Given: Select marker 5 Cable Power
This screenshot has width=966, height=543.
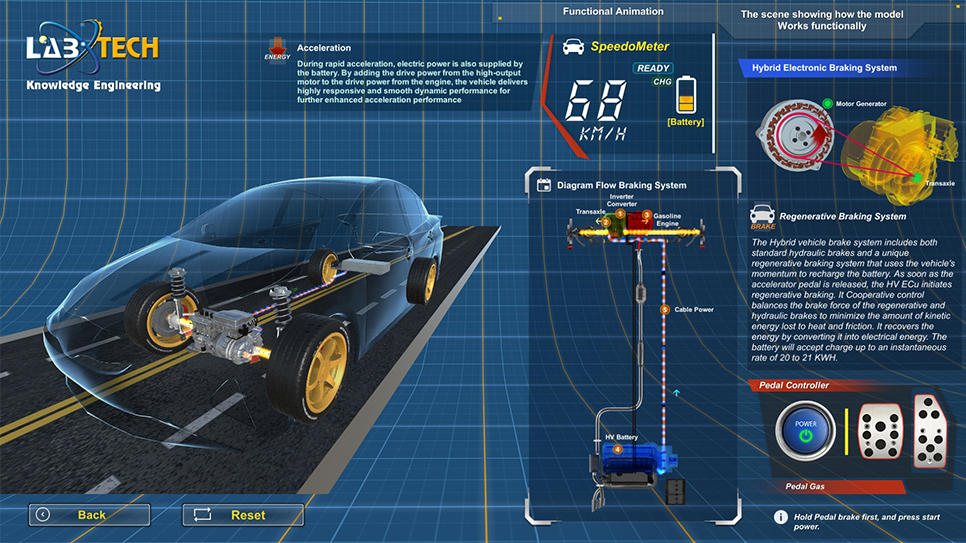Looking at the screenshot, I should tap(665, 310).
